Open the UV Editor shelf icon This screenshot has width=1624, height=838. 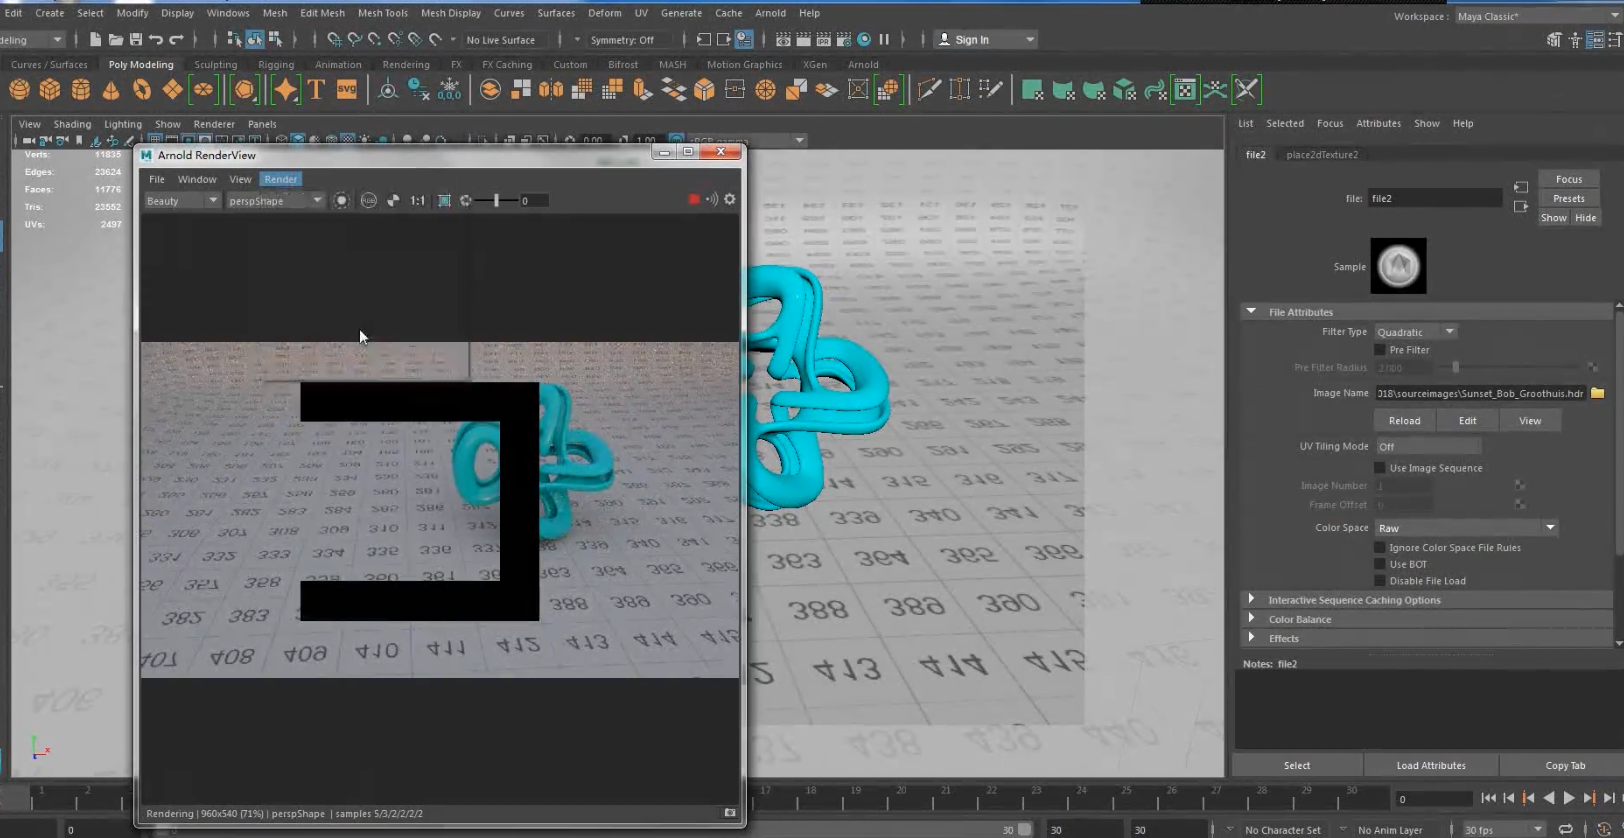[x=1185, y=90]
